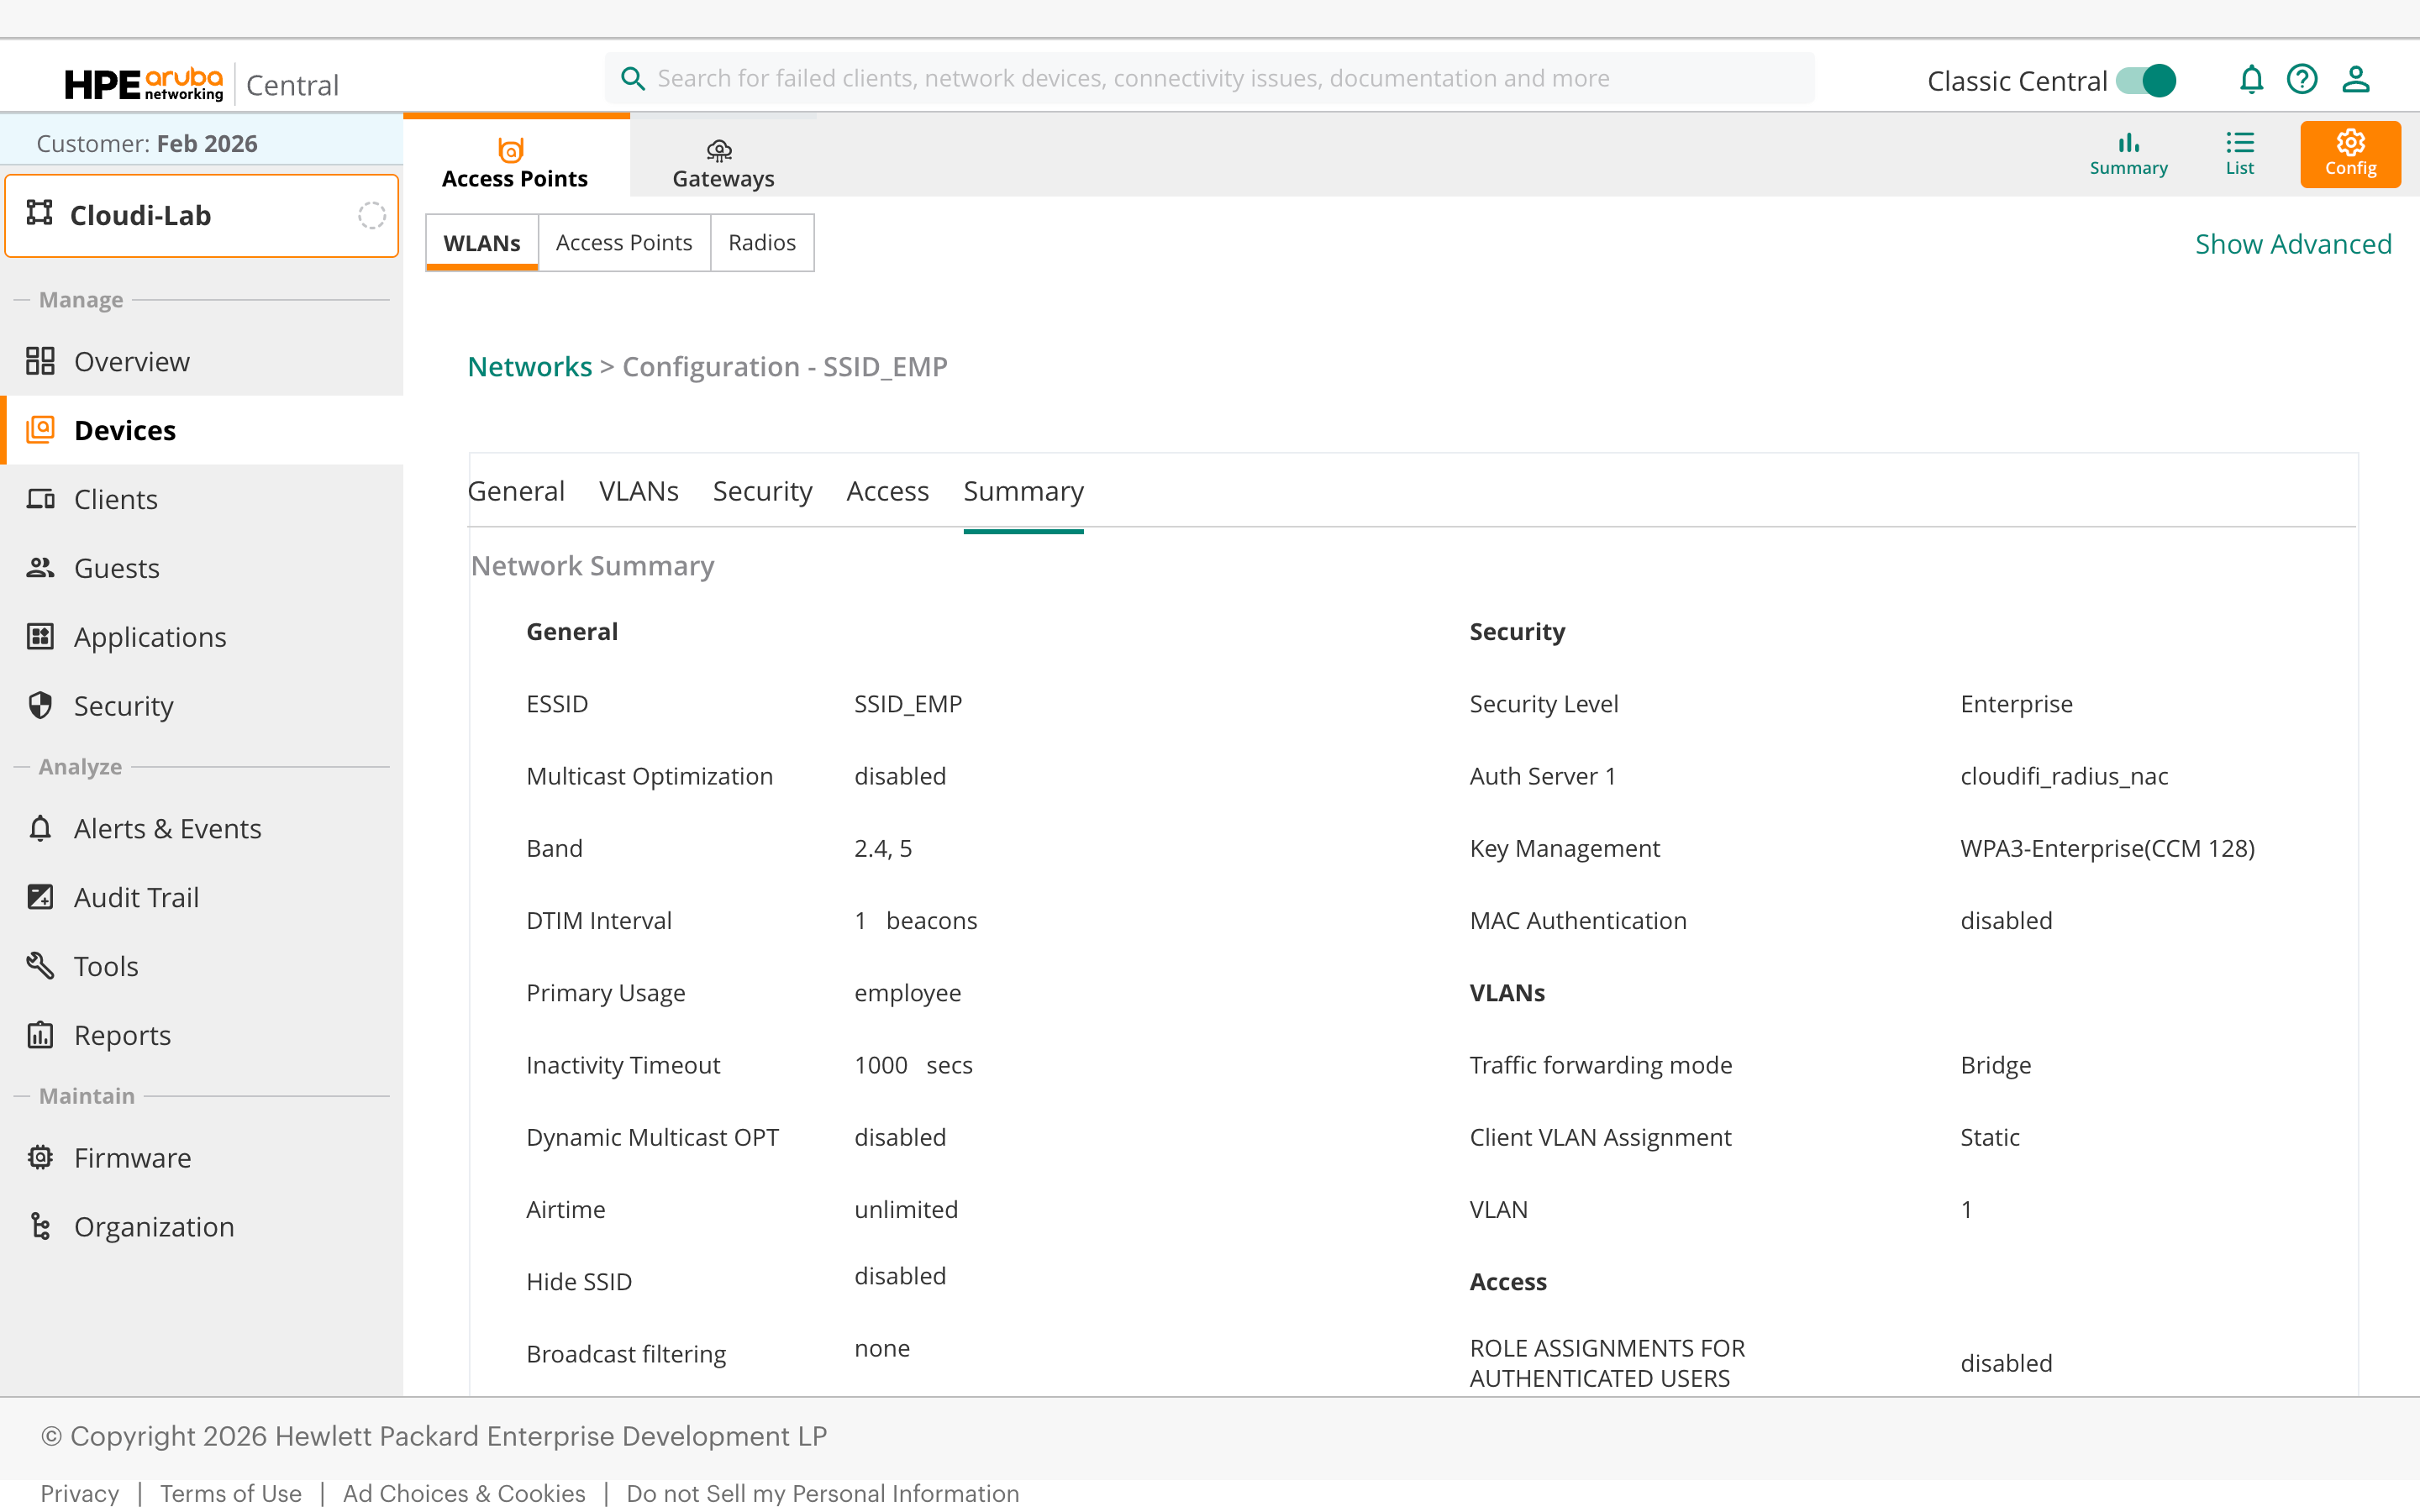This screenshot has width=2420, height=1512.
Task: Open Firmware in the Maintain section
Action: click(x=132, y=1157)
